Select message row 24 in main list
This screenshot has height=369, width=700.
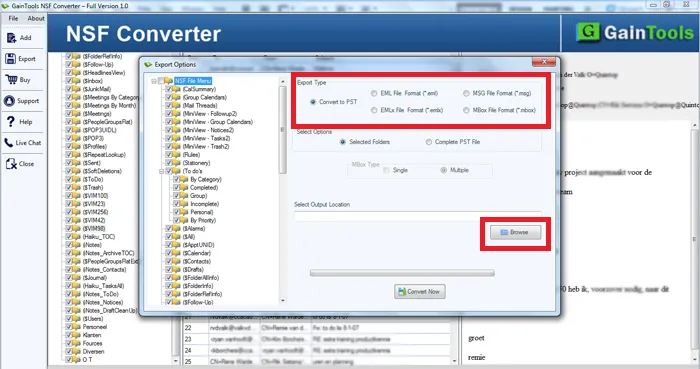316,351
